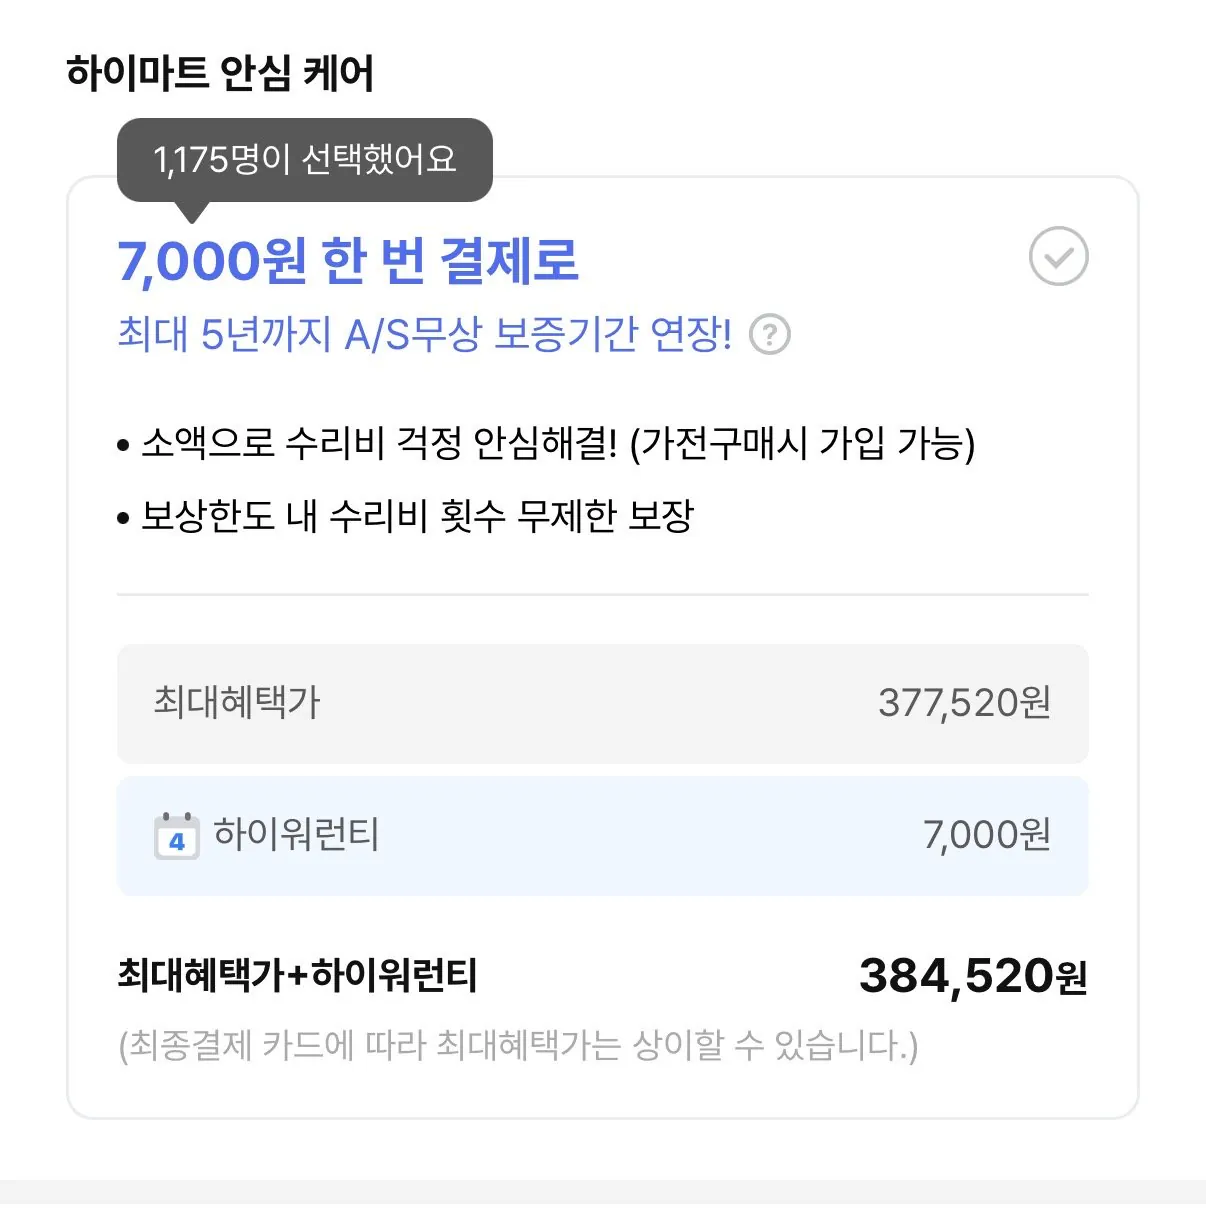Click the '4' inside the calendar icon
The width and height of the screenshot is (1206, 1223).
pyautogui.click(x=176, y=841)
